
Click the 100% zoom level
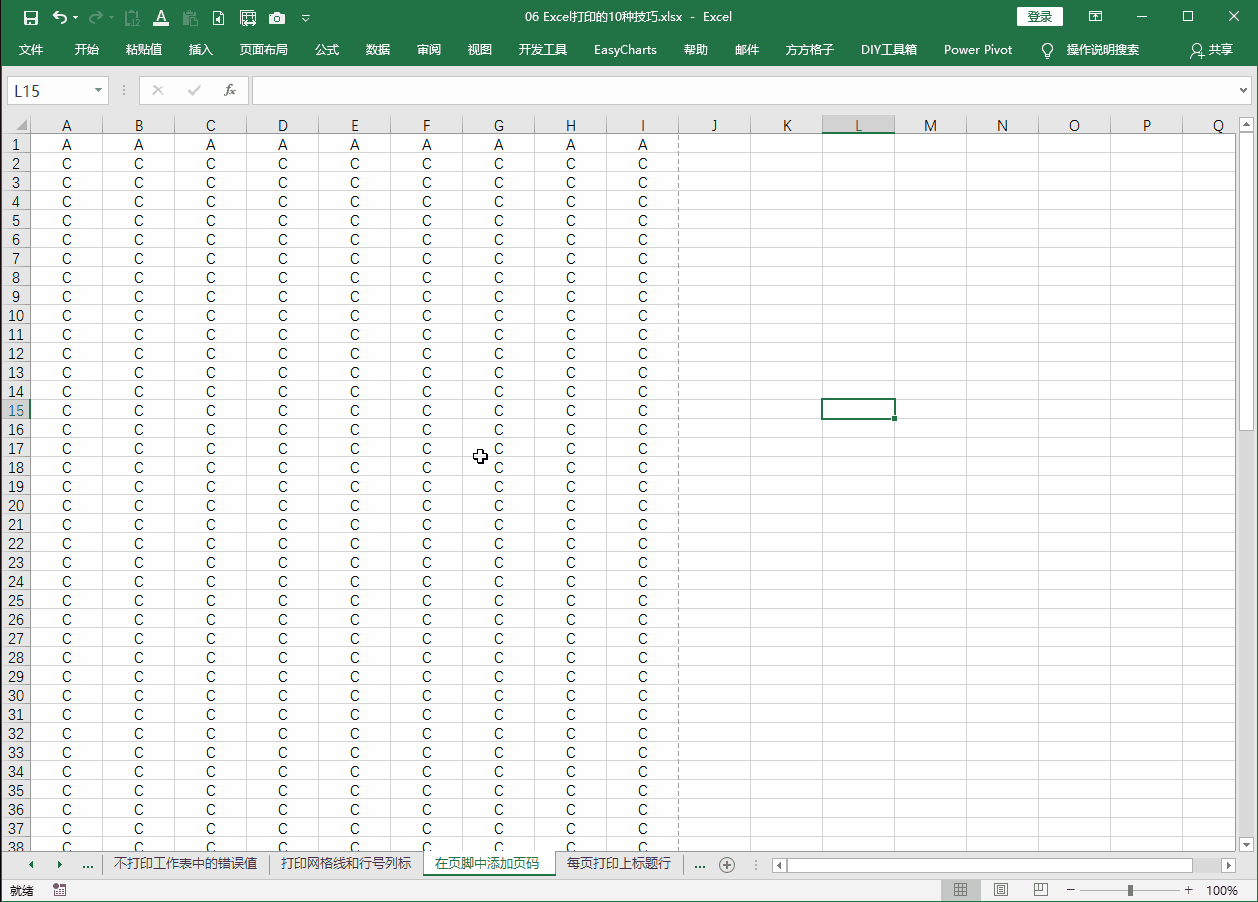(1222, 890)
